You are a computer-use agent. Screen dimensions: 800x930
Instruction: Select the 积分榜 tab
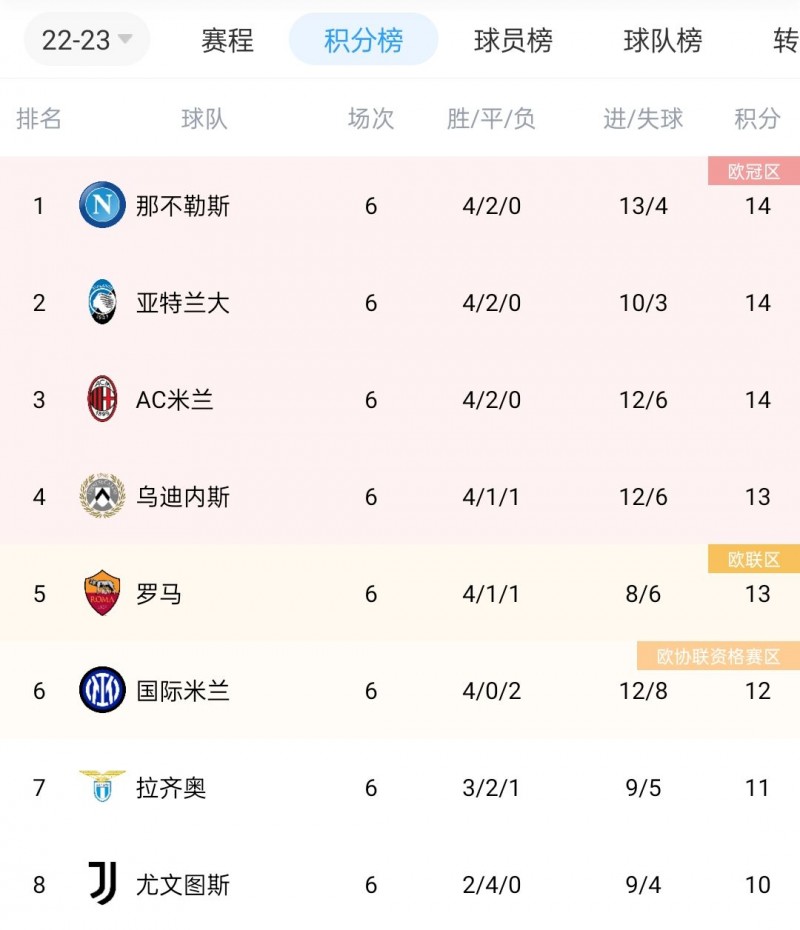363,41
